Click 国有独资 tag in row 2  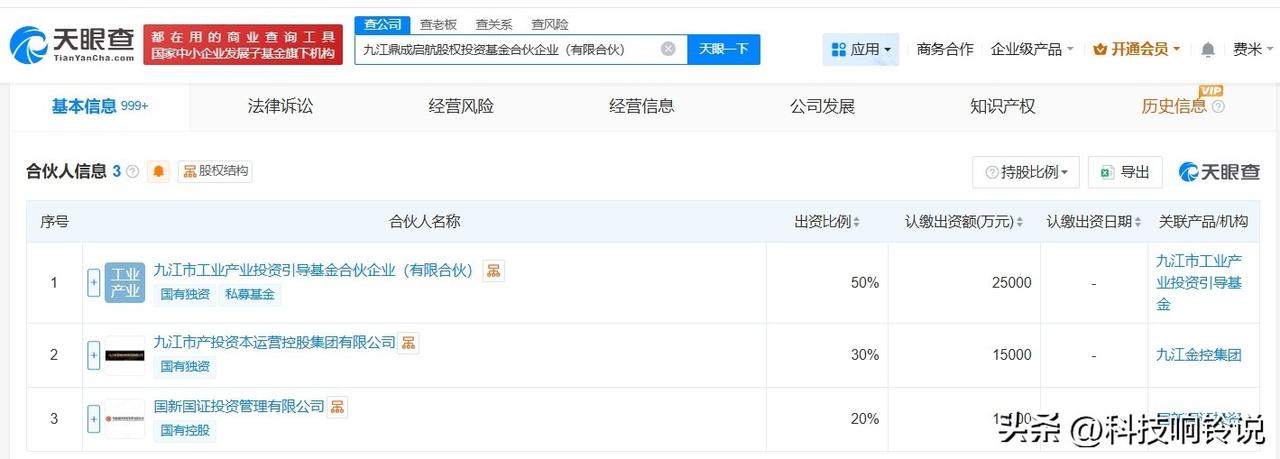pyautogui.click(x=185, y=367)
